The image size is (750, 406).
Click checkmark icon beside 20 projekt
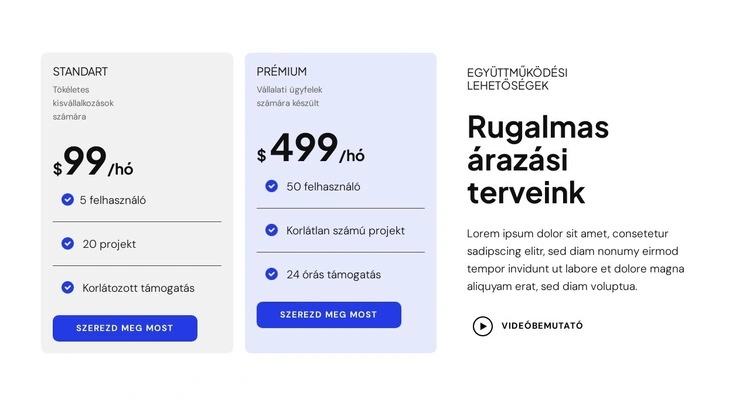(67, 243)
